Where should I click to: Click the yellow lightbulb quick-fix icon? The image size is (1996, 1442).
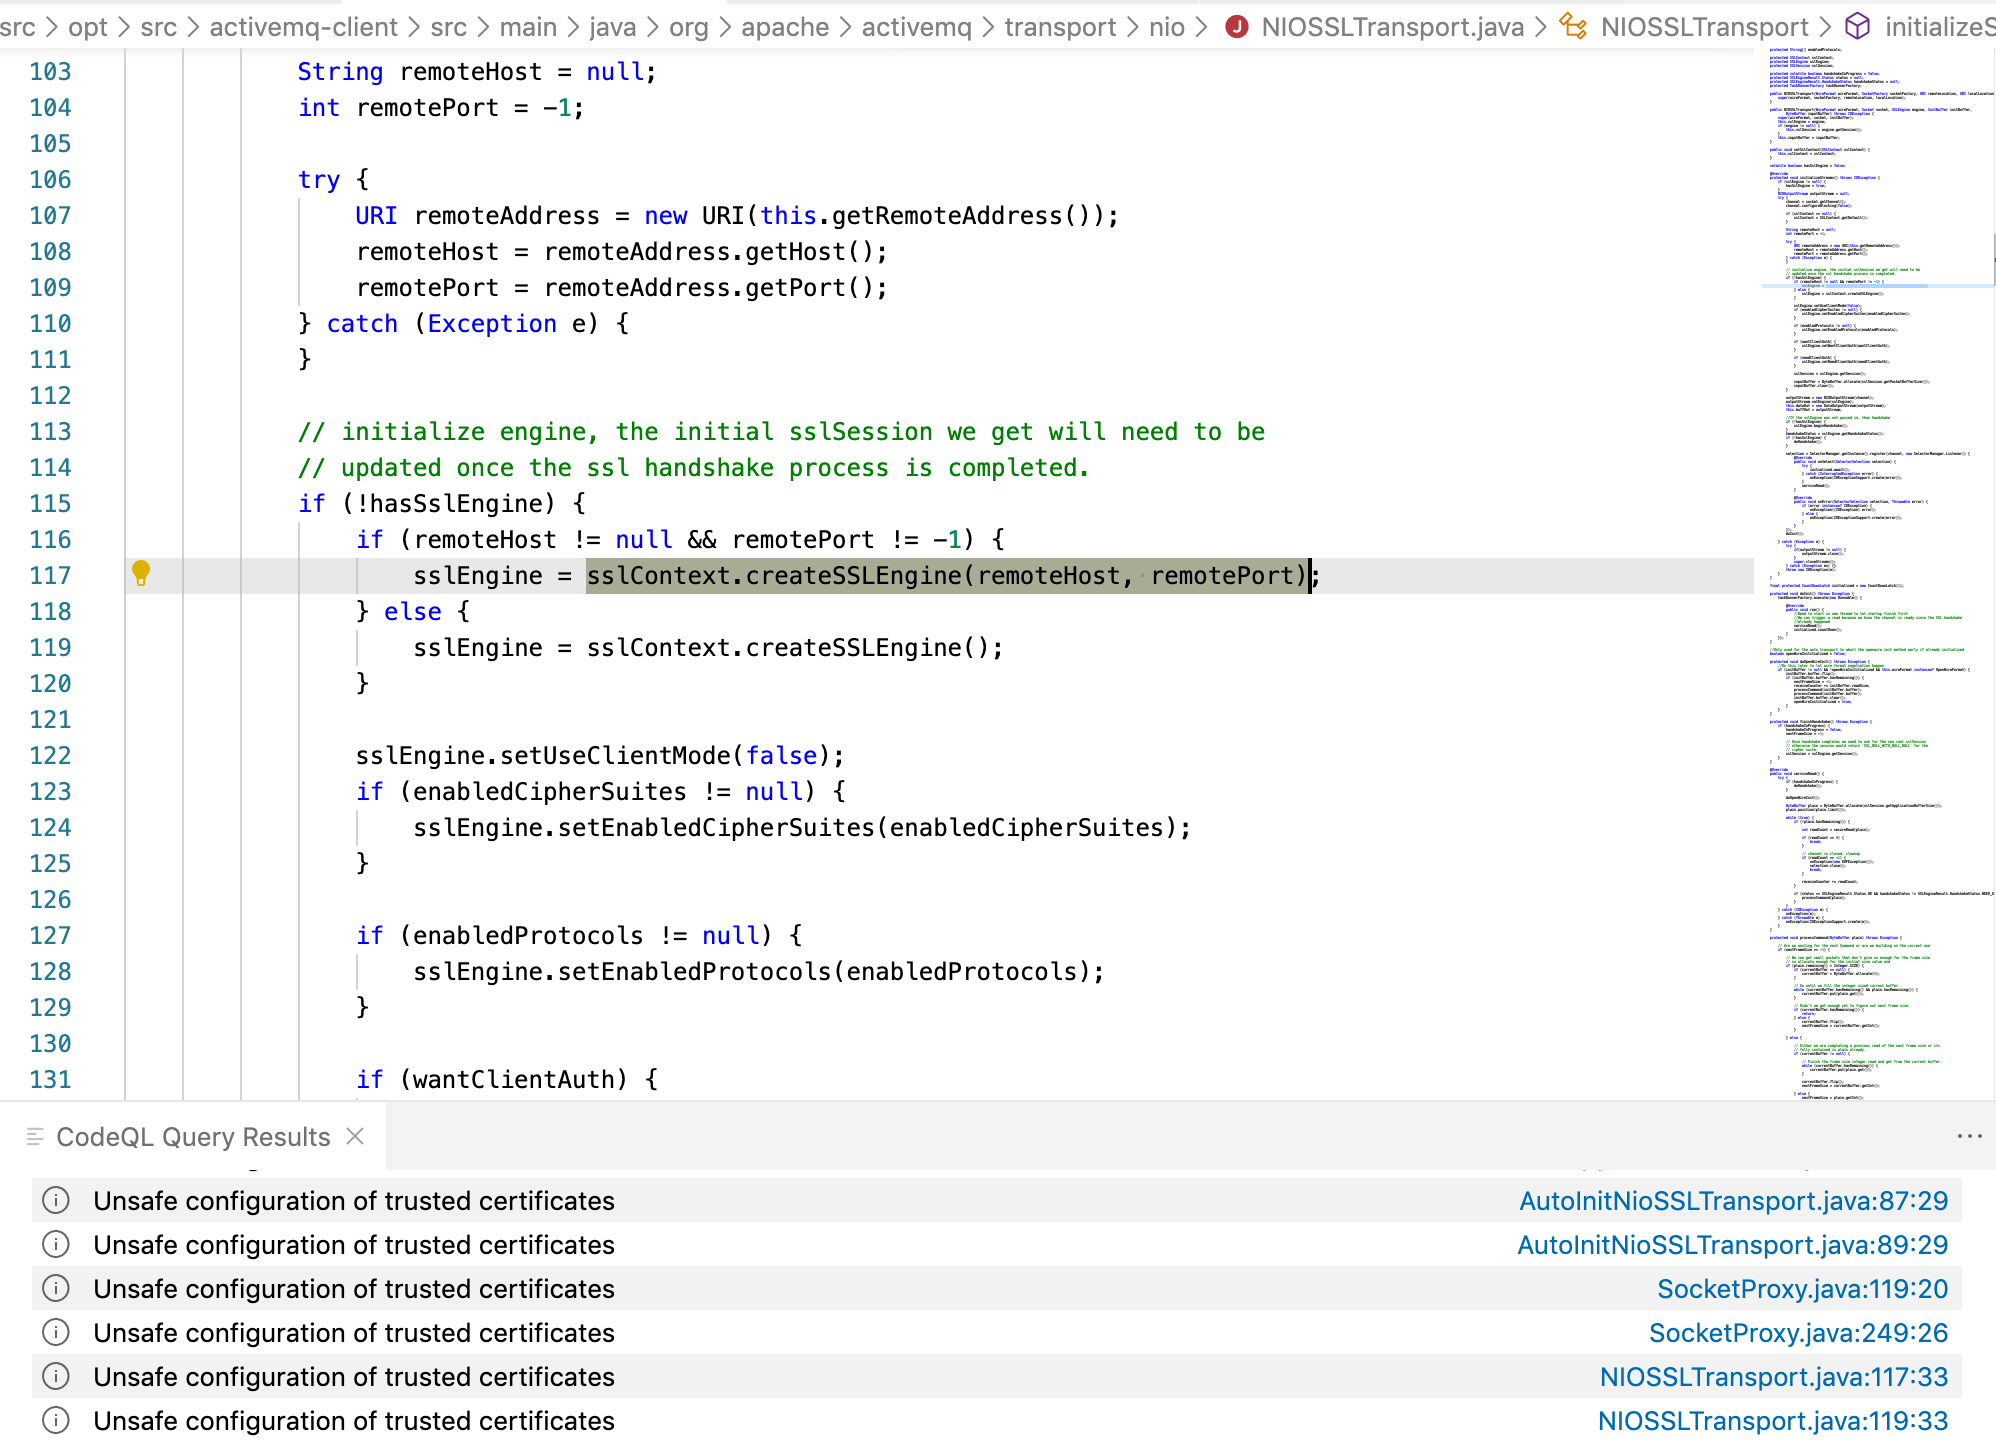pos(141,573)
